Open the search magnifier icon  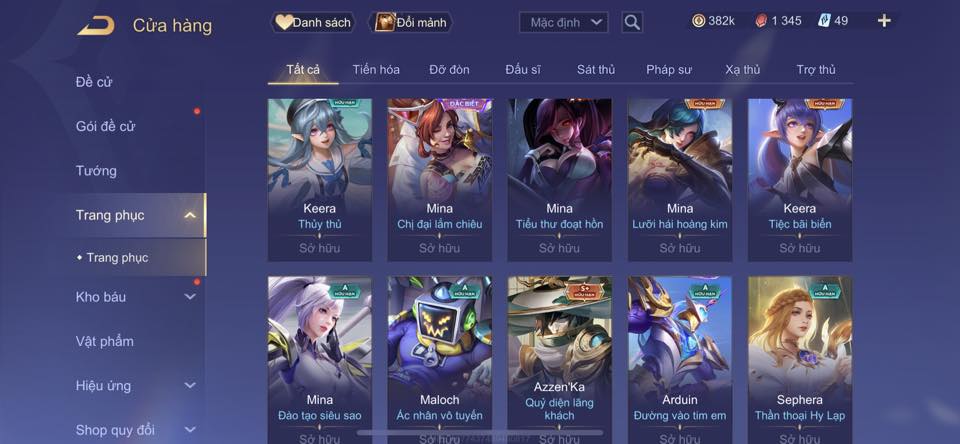pyautogui.click(x=632, y=23)
